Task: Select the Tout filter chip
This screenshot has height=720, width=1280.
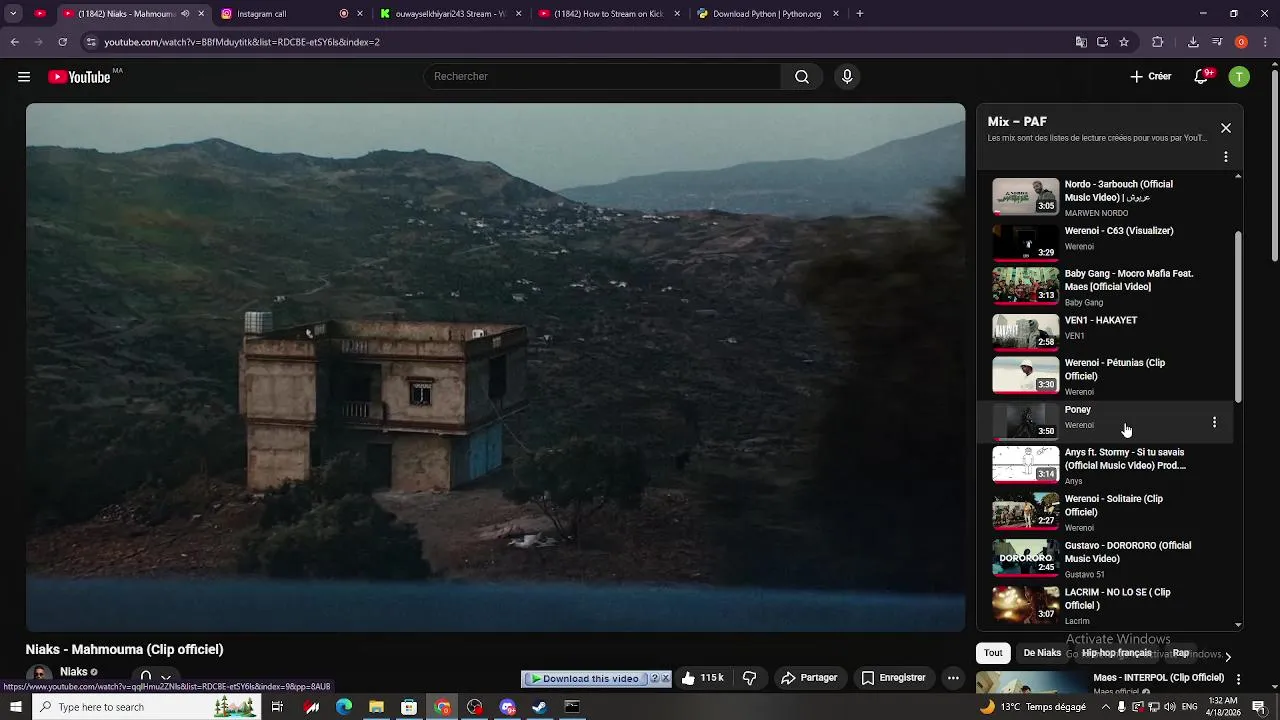Action: (x=993, y=653)
